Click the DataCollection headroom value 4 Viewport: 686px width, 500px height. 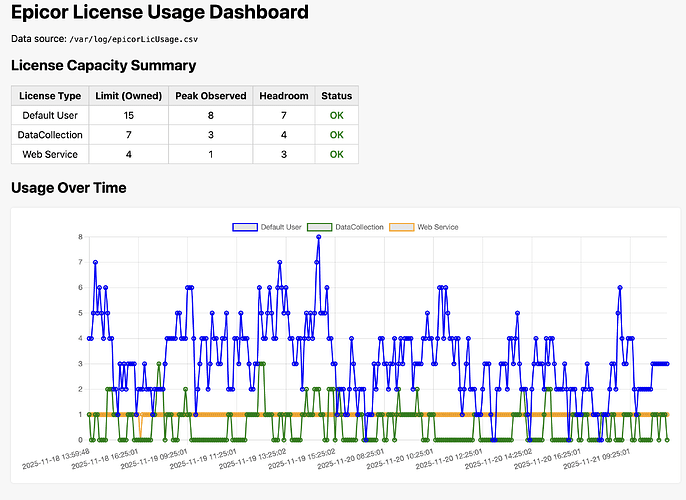(x=284, y=135)
